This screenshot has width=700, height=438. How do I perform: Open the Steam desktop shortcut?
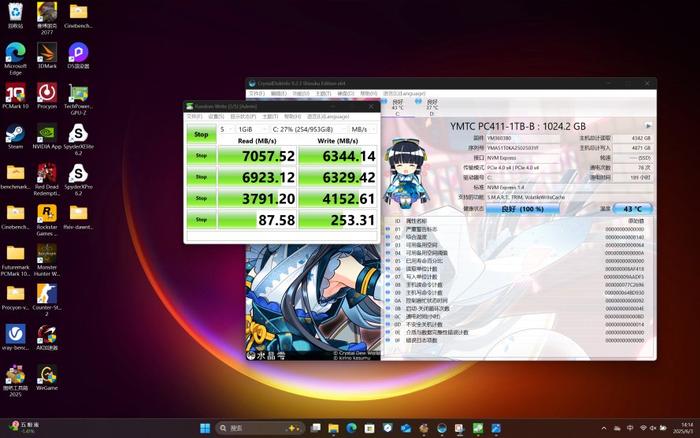click(x=15, y=136)
